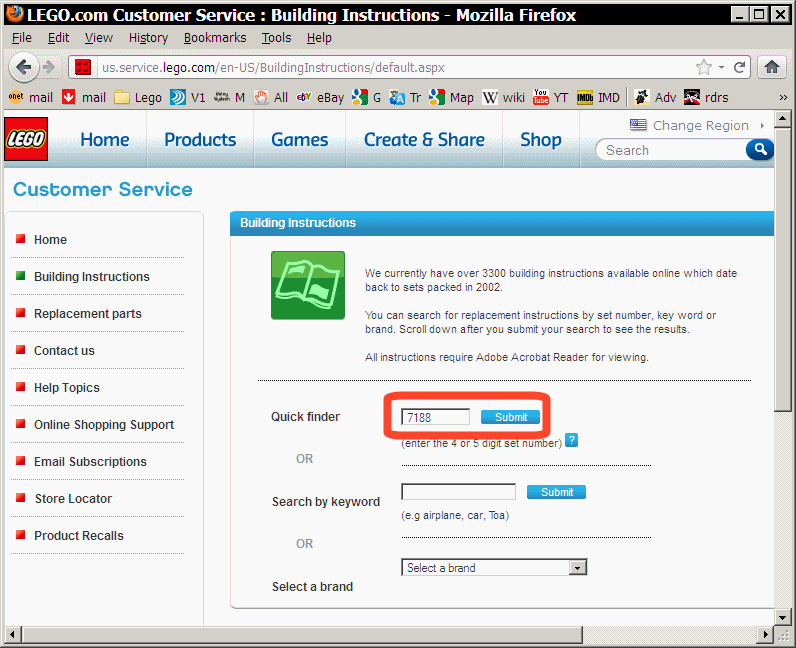Screen dimensions: 796x648
Task: Open the Wikipedia wiki bookmark
Action: (x=504, y=97)
